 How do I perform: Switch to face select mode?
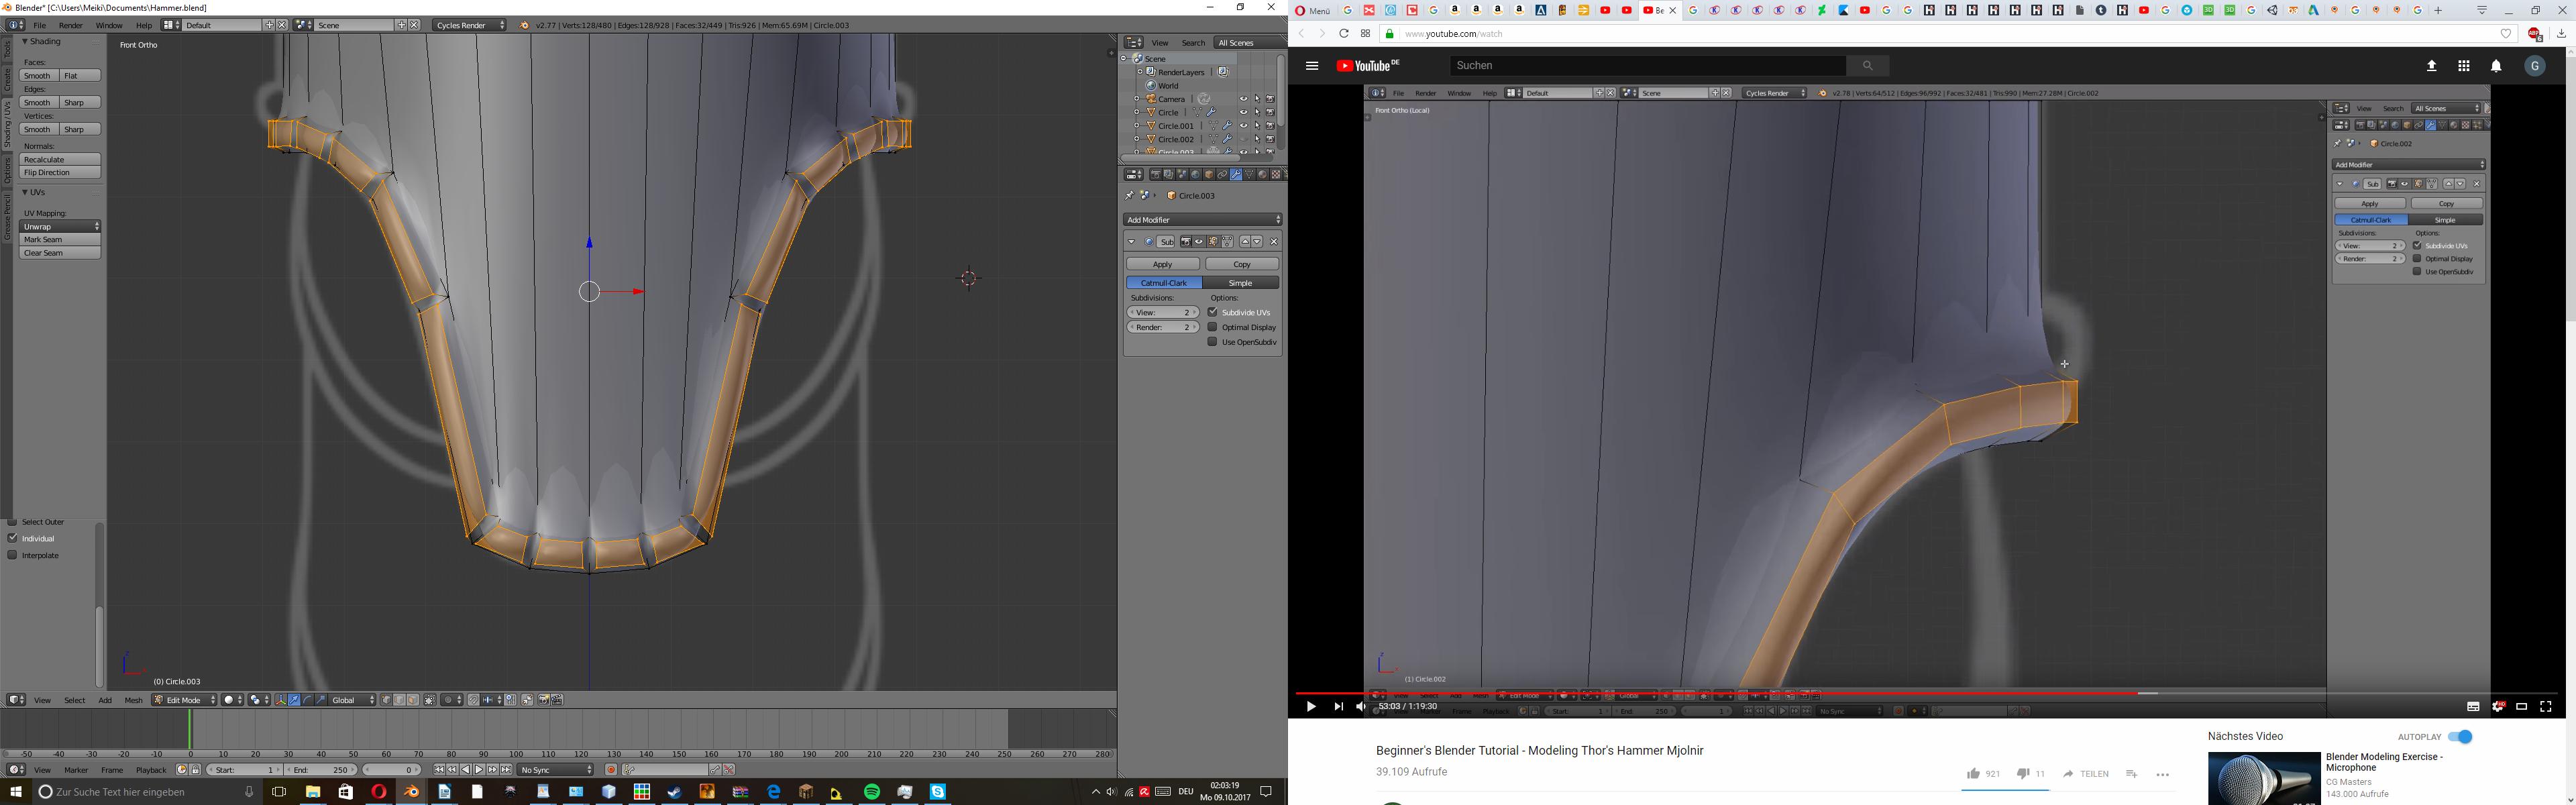point(413,700)
